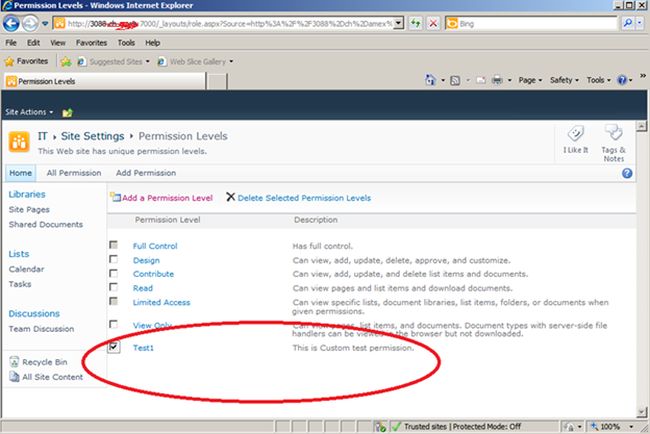Image resolution: width=650 pixels, height=434 pixels.
Task: Click the Add a Permission Level icon
Action: coord(115,197)
